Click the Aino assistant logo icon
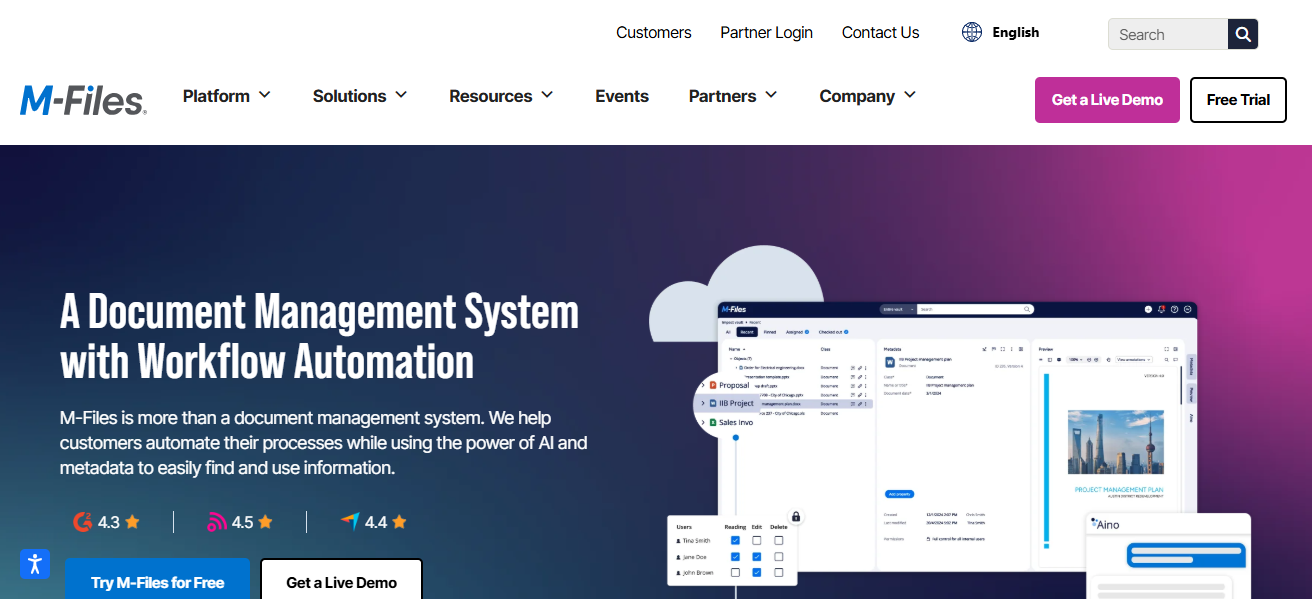 [1094, 522]
